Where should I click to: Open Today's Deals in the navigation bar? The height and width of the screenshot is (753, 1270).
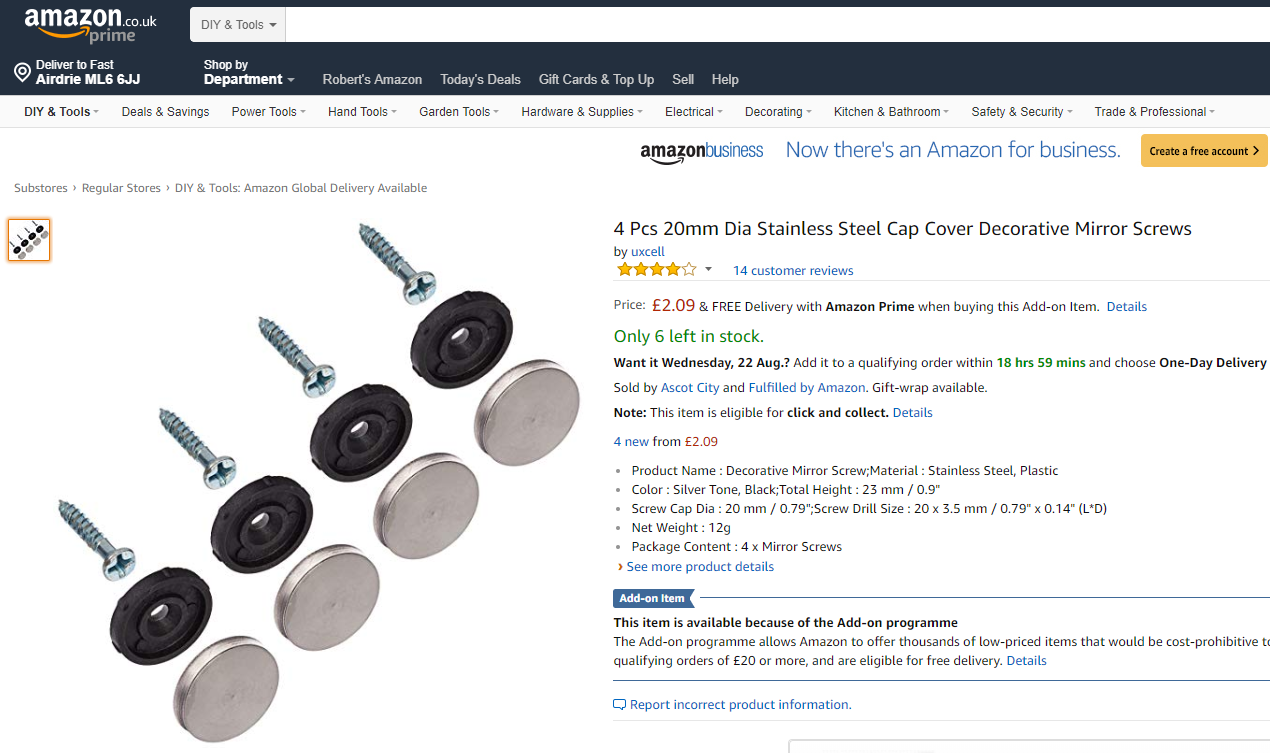480,79
